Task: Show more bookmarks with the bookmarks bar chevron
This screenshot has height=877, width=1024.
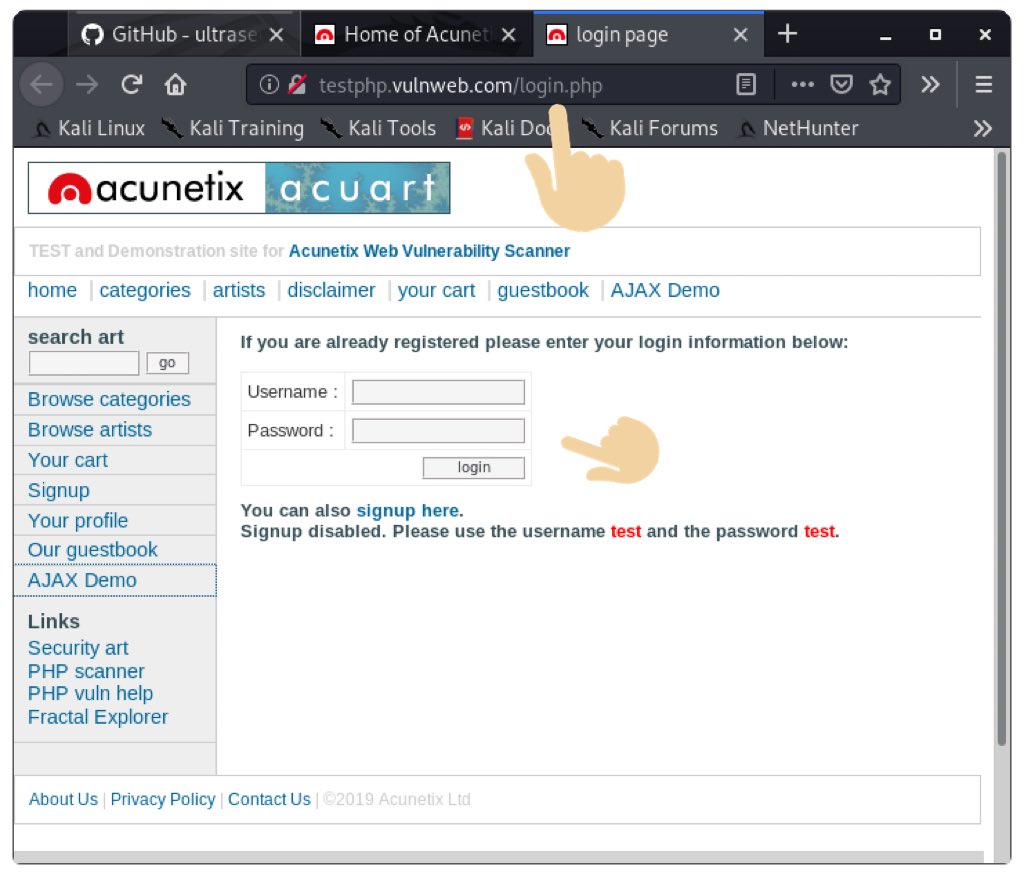Action: [x=982, y=128]
